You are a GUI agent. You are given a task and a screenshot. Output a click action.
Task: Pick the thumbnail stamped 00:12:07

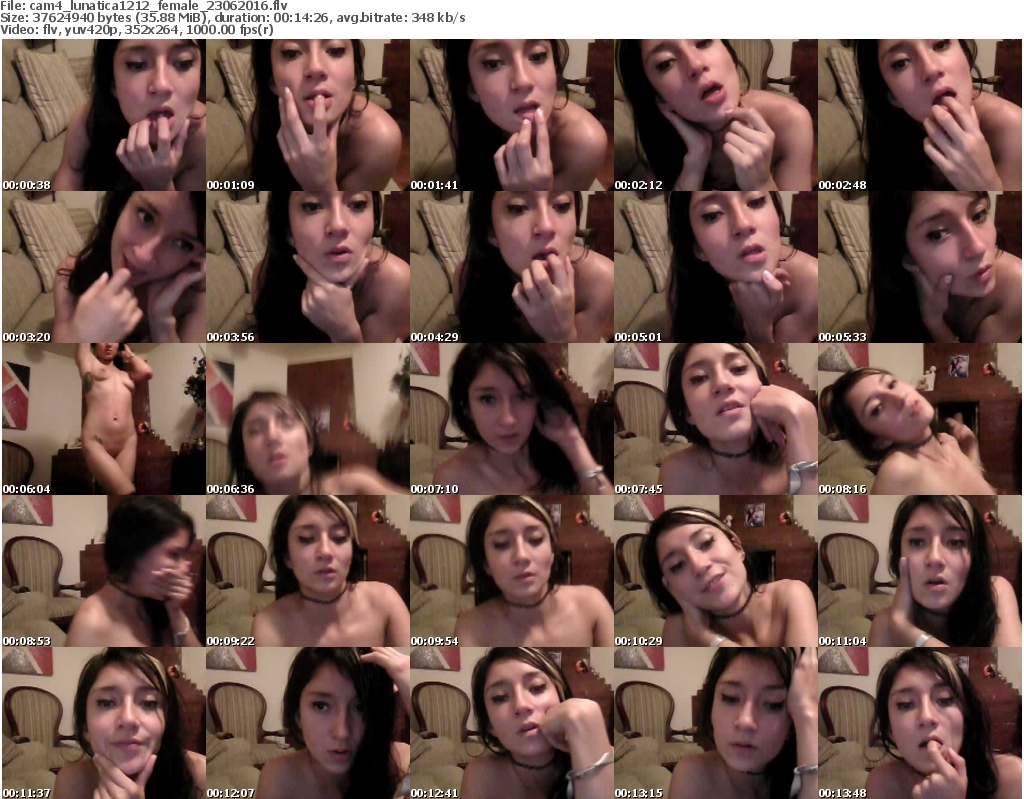tap(308, 723)
